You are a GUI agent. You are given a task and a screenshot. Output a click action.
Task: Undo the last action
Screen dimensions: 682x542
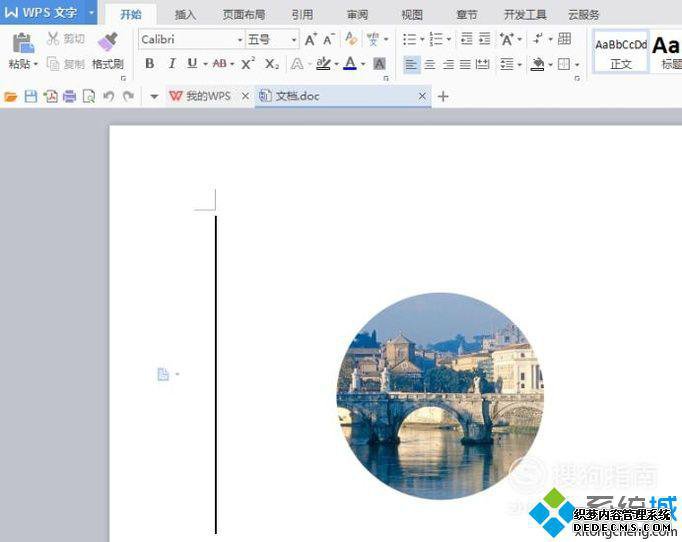click(x=108, y=96)
